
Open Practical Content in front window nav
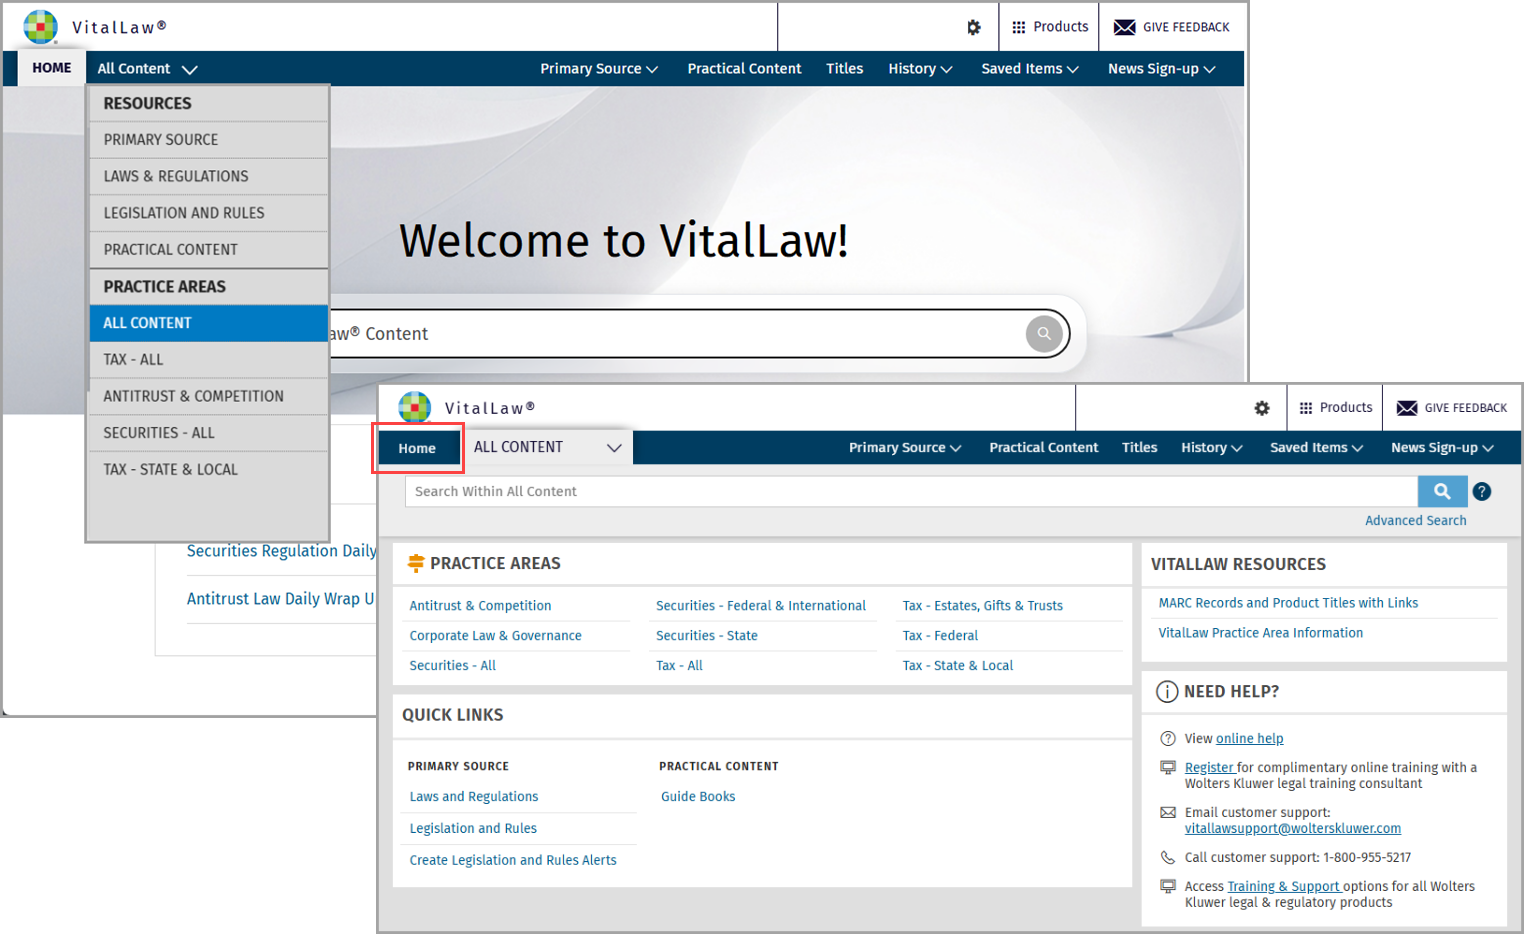(1043, 448)
